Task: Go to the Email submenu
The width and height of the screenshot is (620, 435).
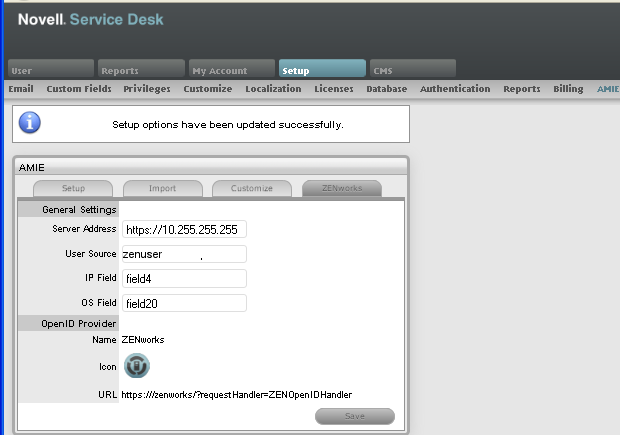Action: click(21, 89)
